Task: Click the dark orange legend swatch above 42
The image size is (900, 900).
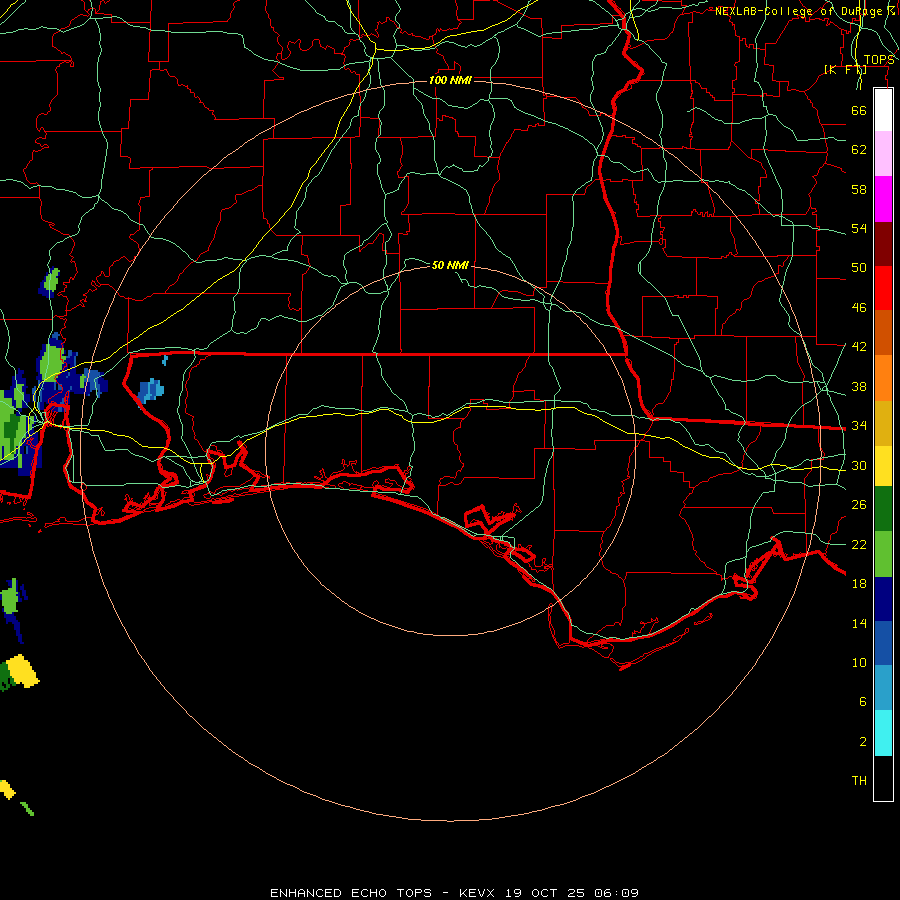Action: (883, 332)
